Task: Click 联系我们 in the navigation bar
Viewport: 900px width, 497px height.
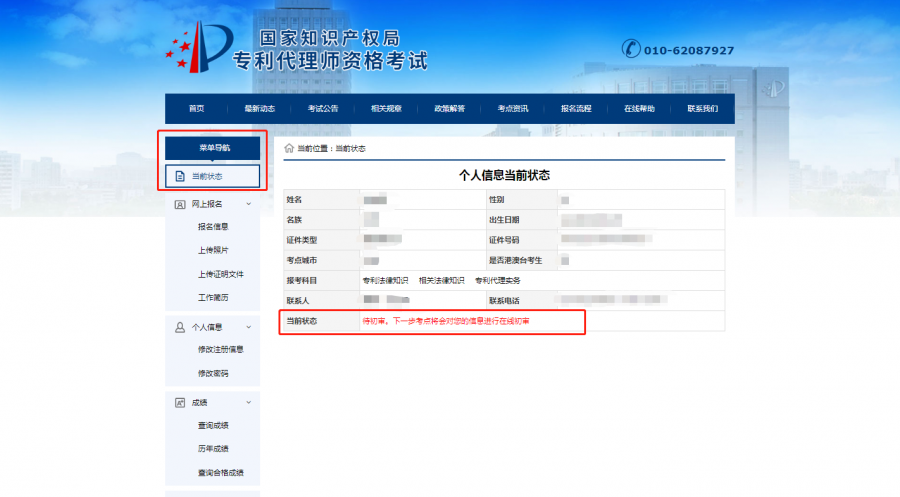Action: click(703, 108)
